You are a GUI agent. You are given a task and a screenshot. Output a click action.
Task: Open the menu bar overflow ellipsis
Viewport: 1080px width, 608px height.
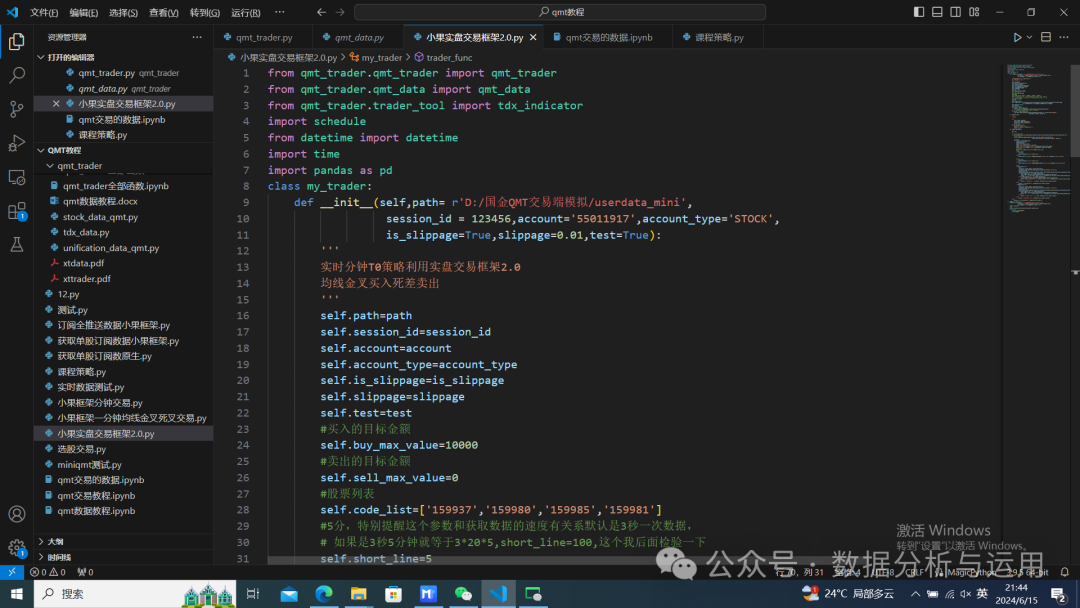280,12
